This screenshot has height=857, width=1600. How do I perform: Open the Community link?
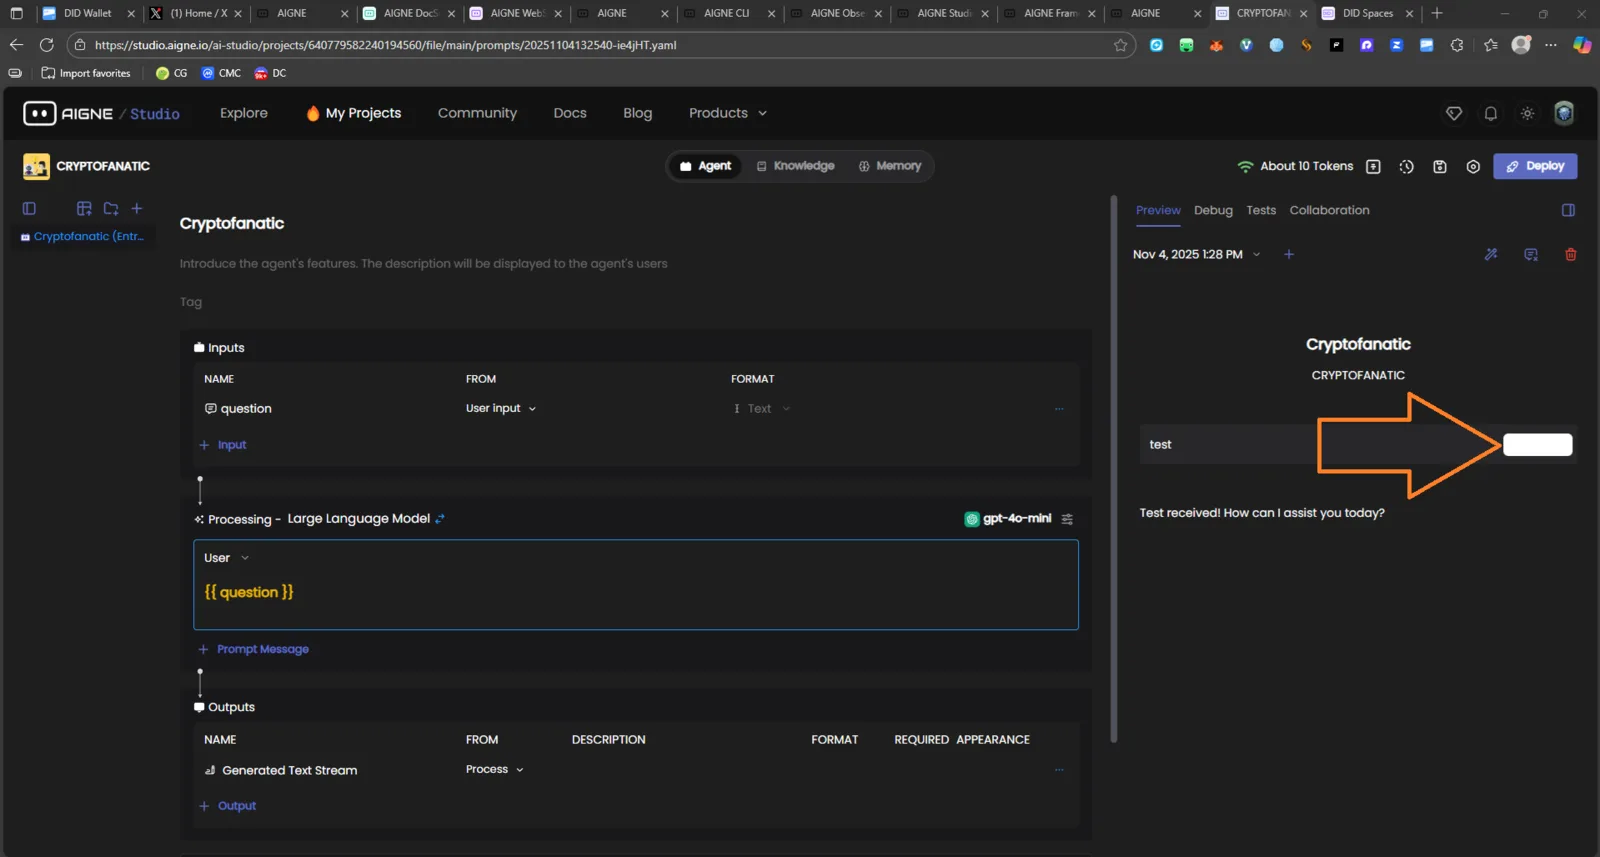tap(477, 114)
